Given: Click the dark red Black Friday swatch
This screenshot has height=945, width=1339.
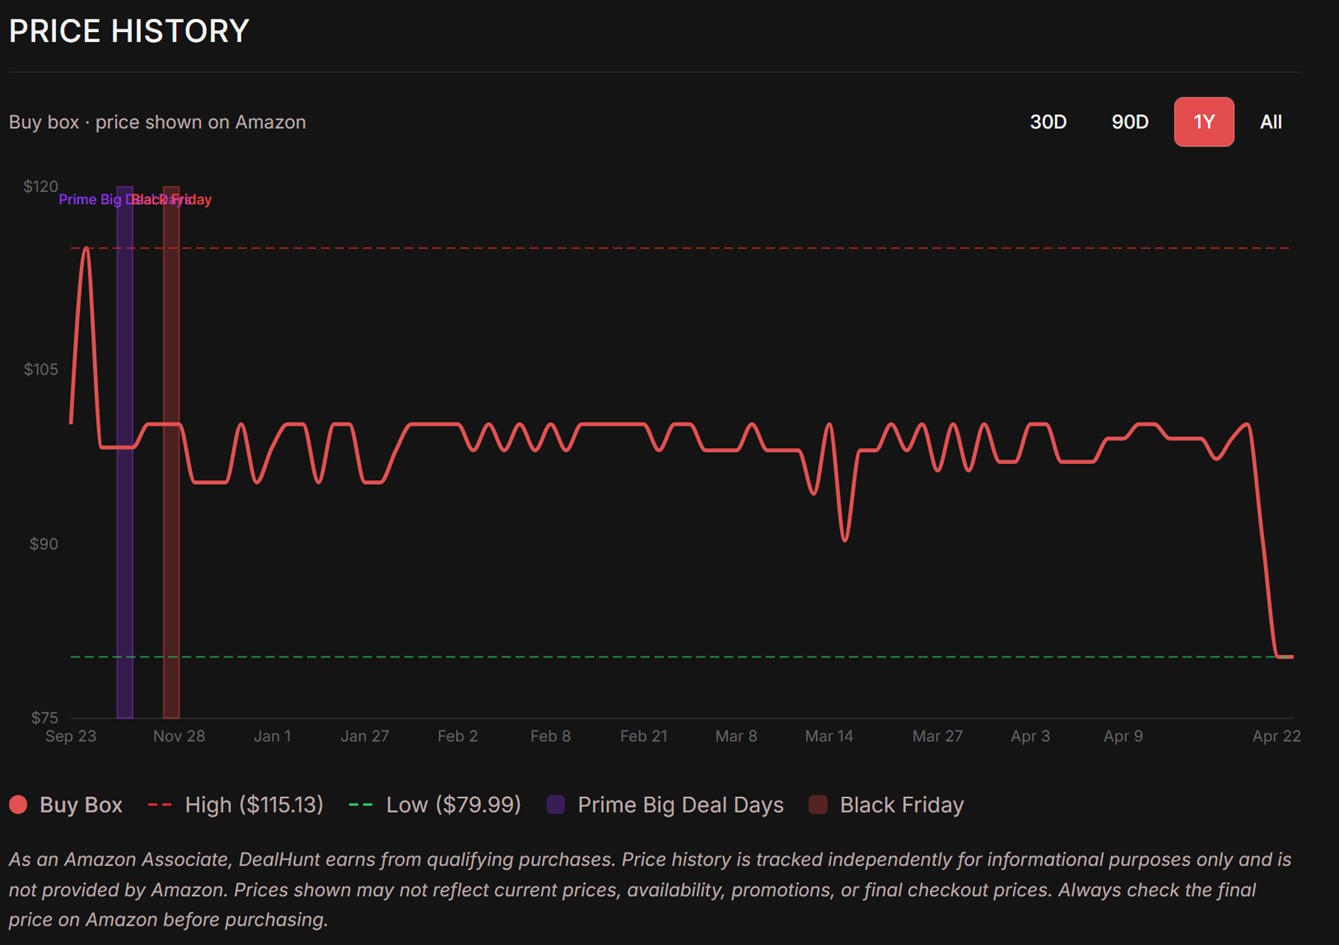Looking at the screenshot, I should [818, 805].
